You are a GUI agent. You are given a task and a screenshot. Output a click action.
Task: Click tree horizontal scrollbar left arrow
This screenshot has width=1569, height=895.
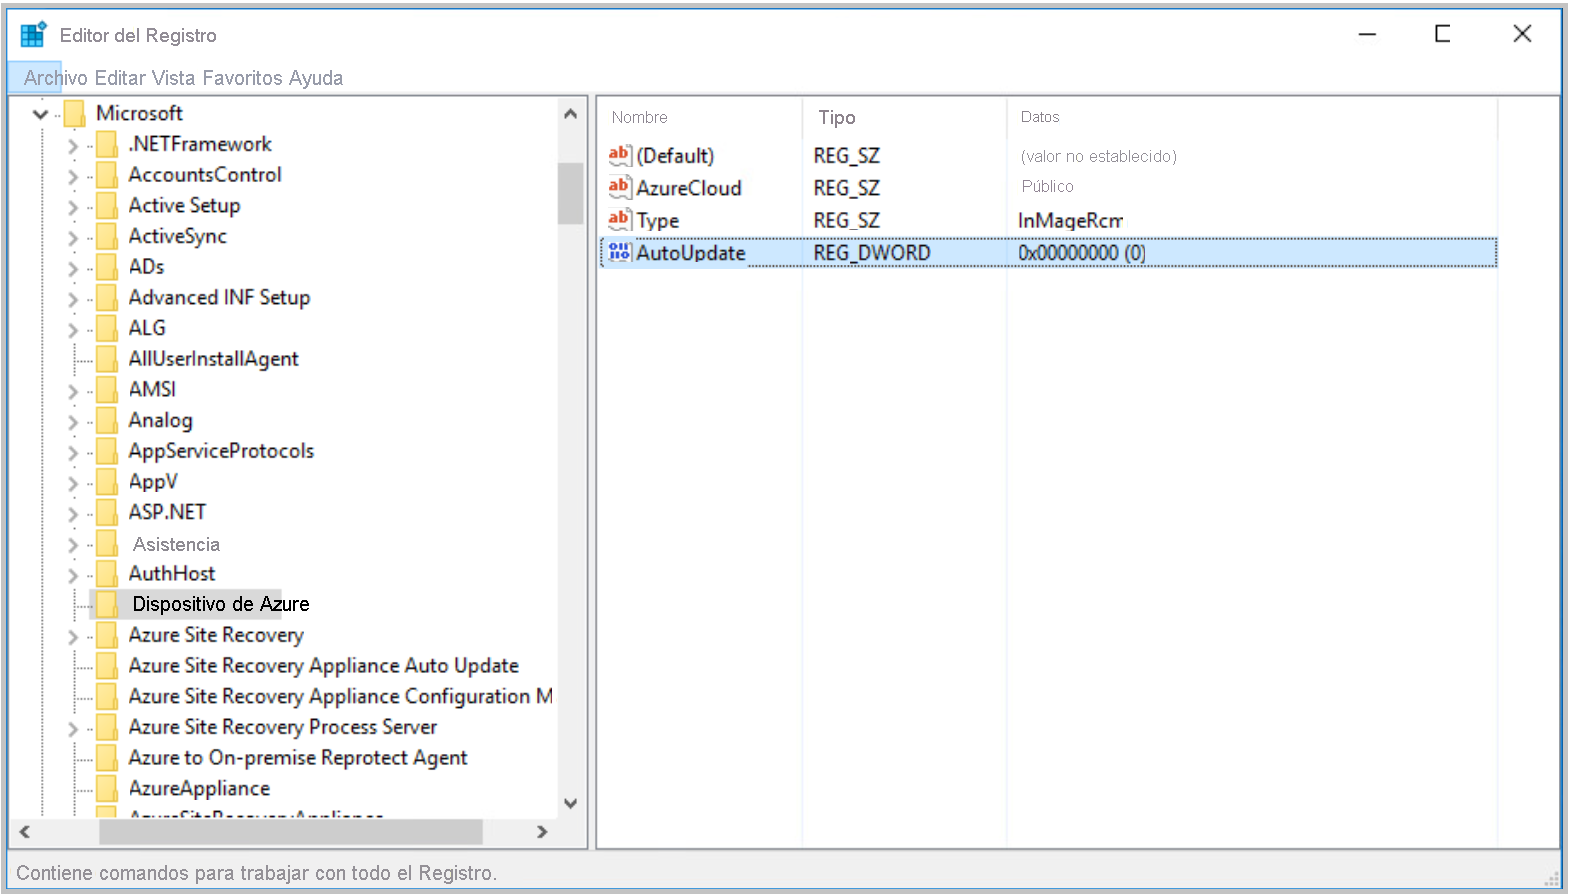point(25,832)
